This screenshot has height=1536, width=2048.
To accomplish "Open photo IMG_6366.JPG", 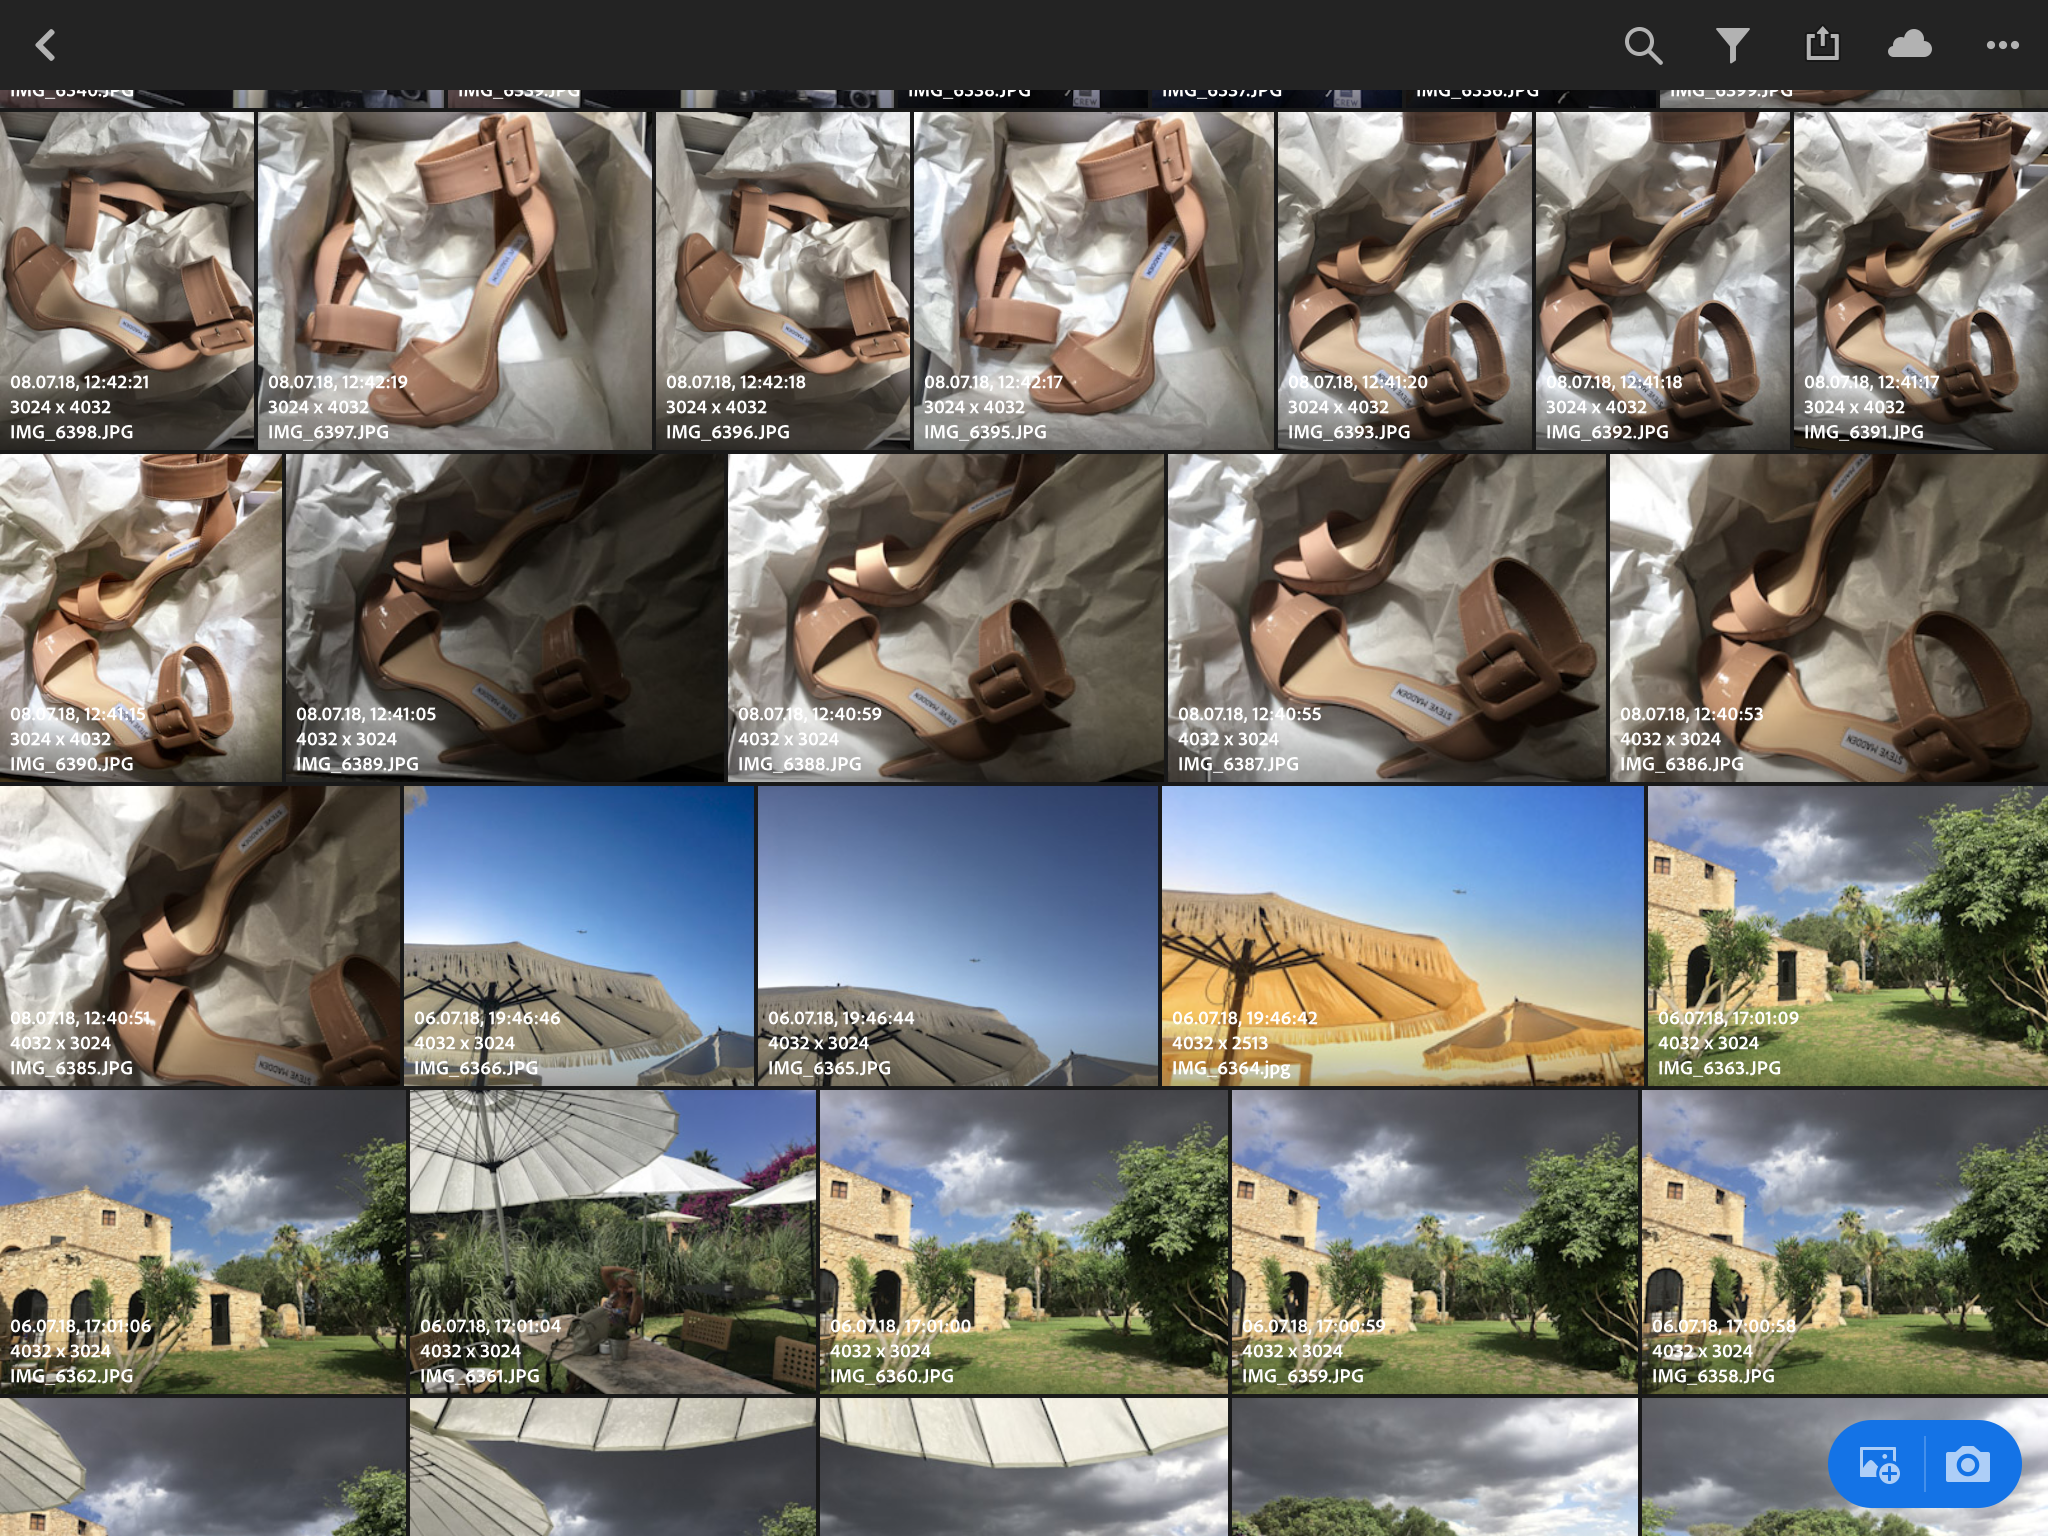I will (x=578, y=935).
